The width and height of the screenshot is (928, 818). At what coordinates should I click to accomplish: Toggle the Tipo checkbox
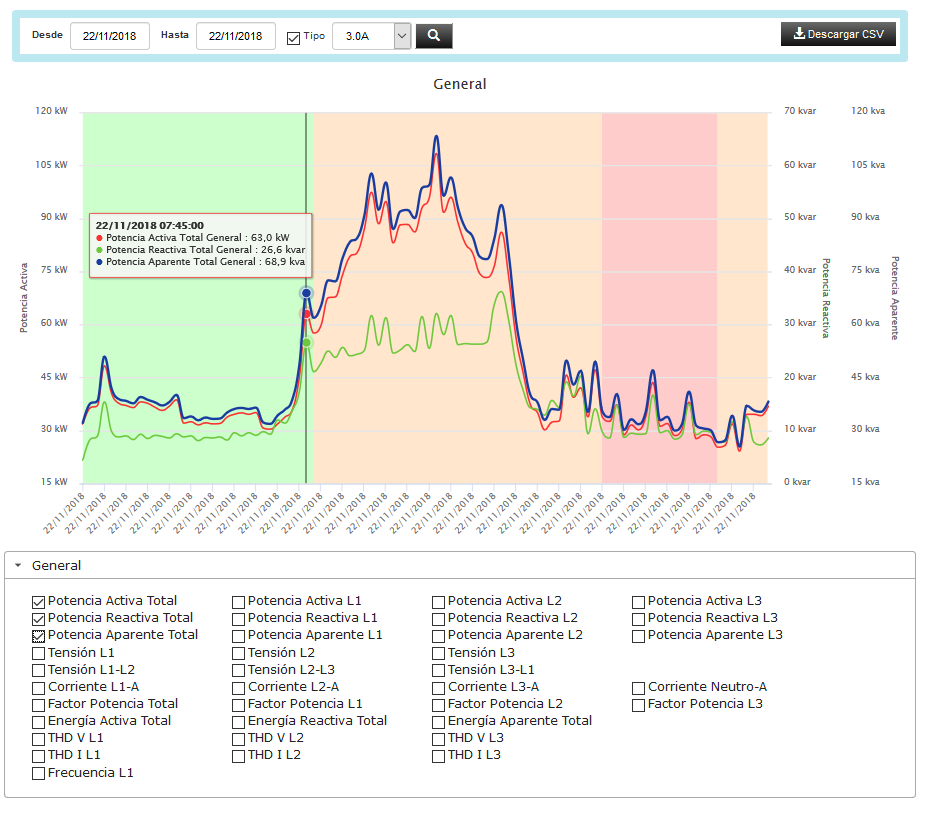(x=293, y=37)
